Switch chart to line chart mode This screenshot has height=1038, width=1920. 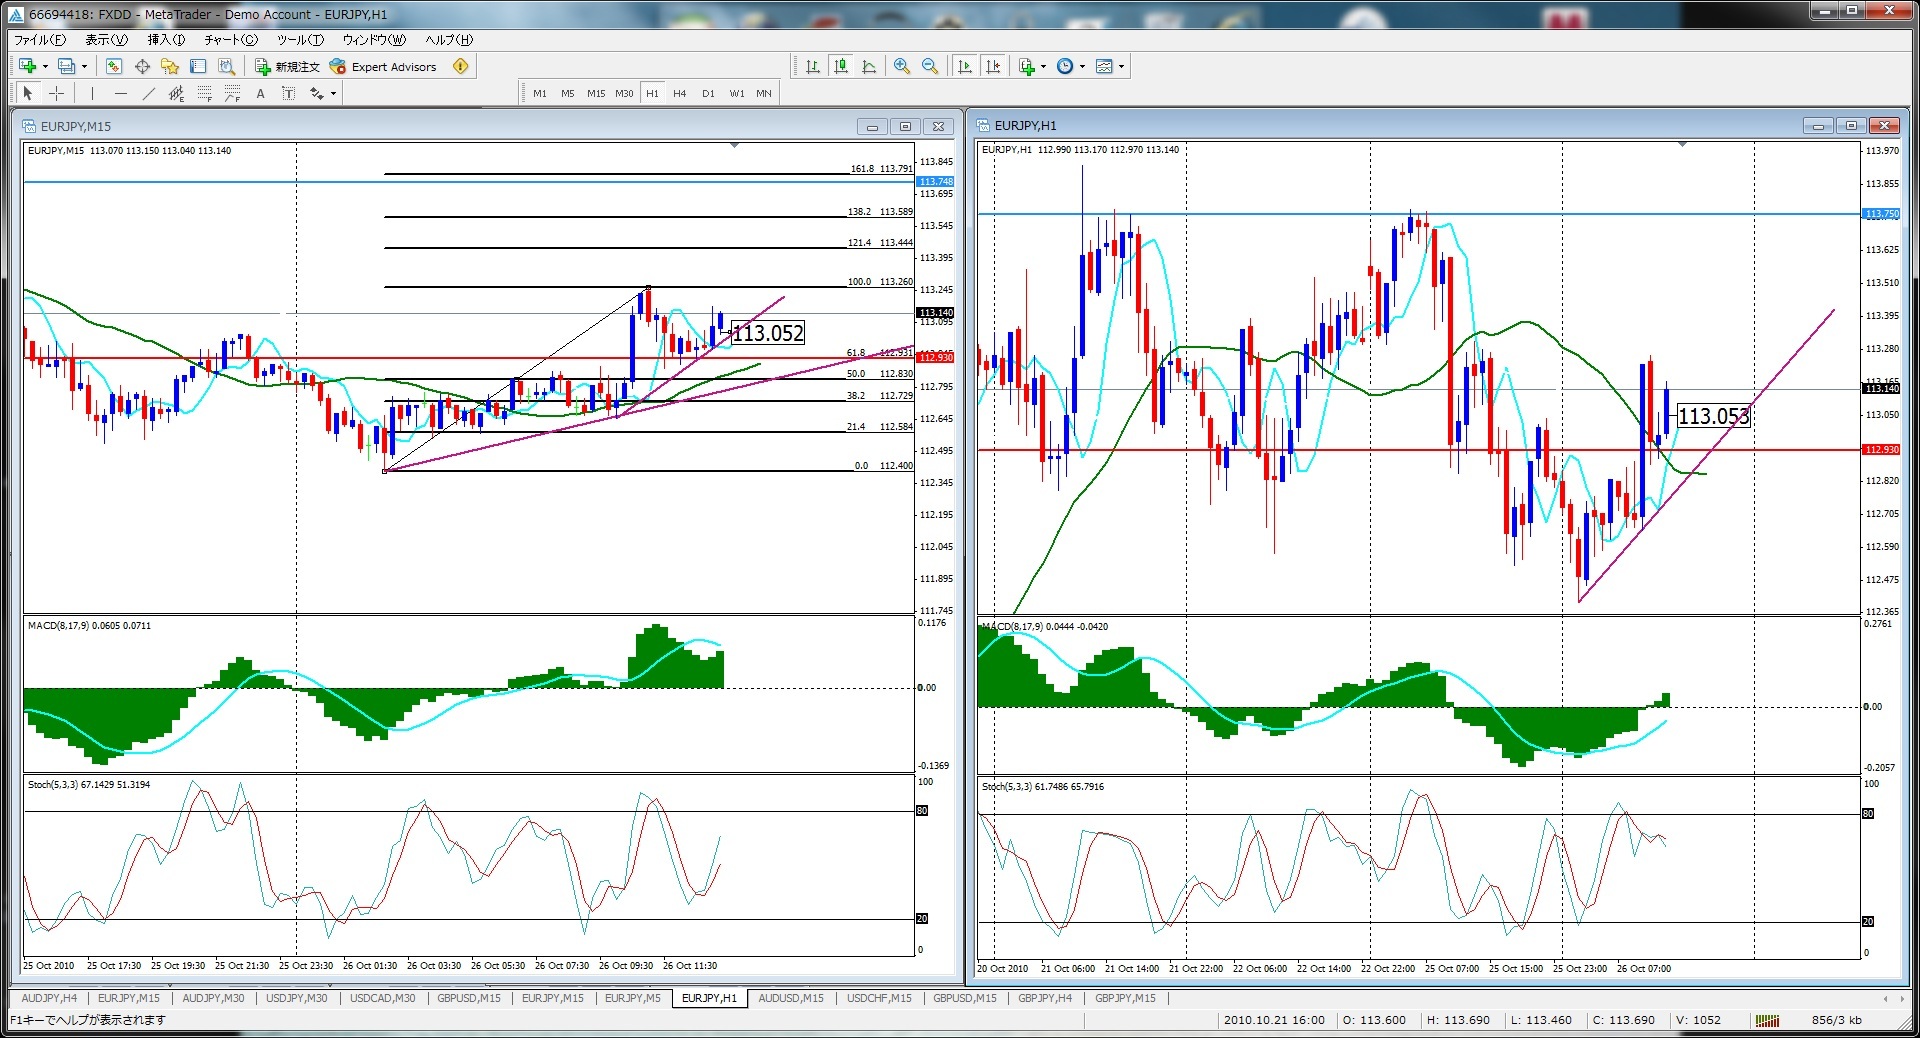869,66
